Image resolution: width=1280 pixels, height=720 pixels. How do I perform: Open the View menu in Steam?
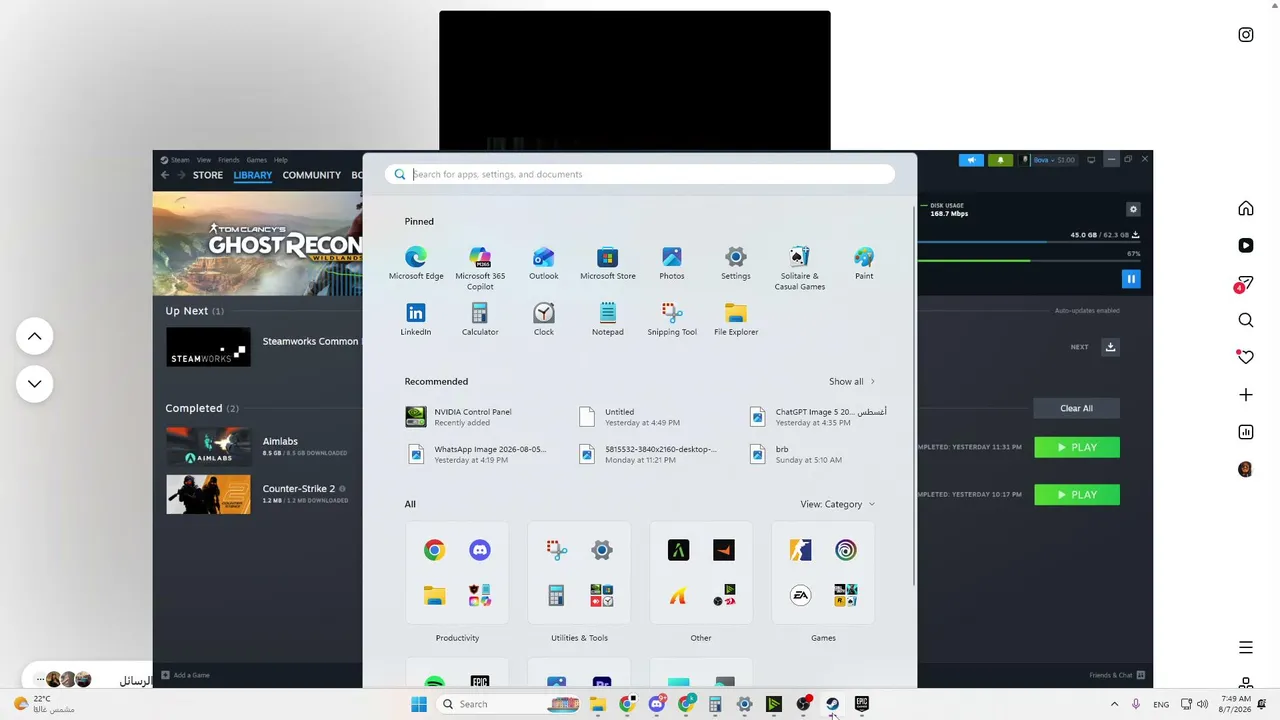tap(204, 160)
